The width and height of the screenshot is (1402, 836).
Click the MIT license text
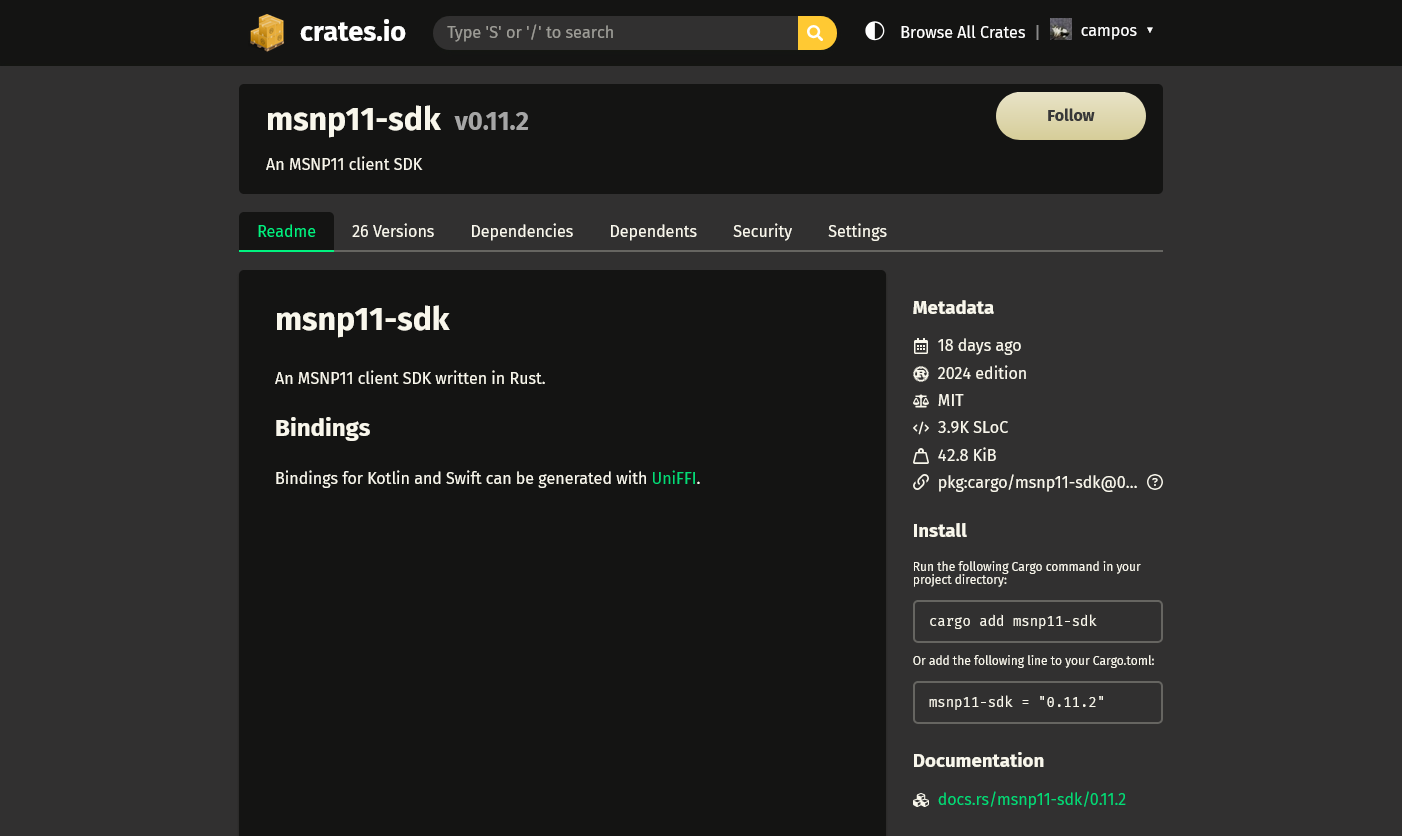click(x=951, y=400)
